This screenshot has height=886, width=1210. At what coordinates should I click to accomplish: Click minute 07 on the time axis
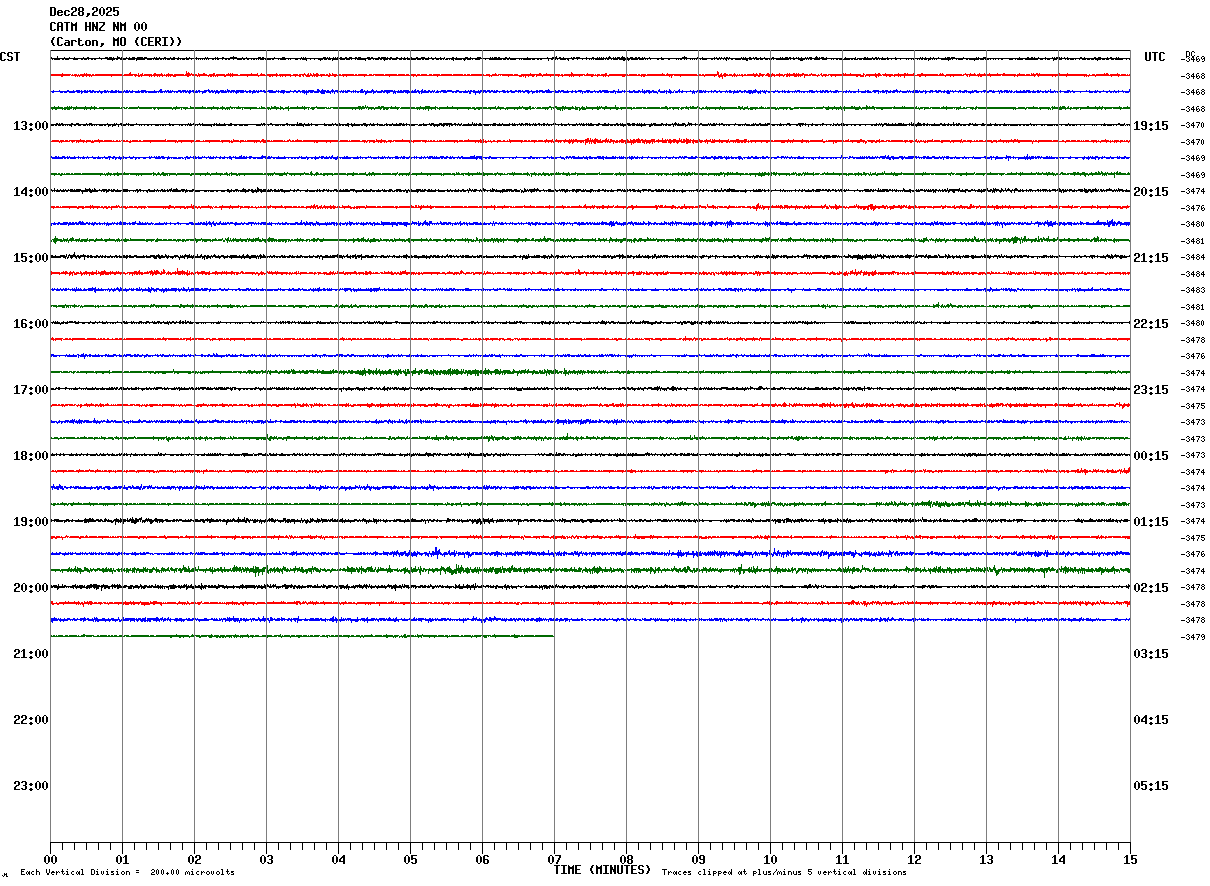(x=554, y=859)
